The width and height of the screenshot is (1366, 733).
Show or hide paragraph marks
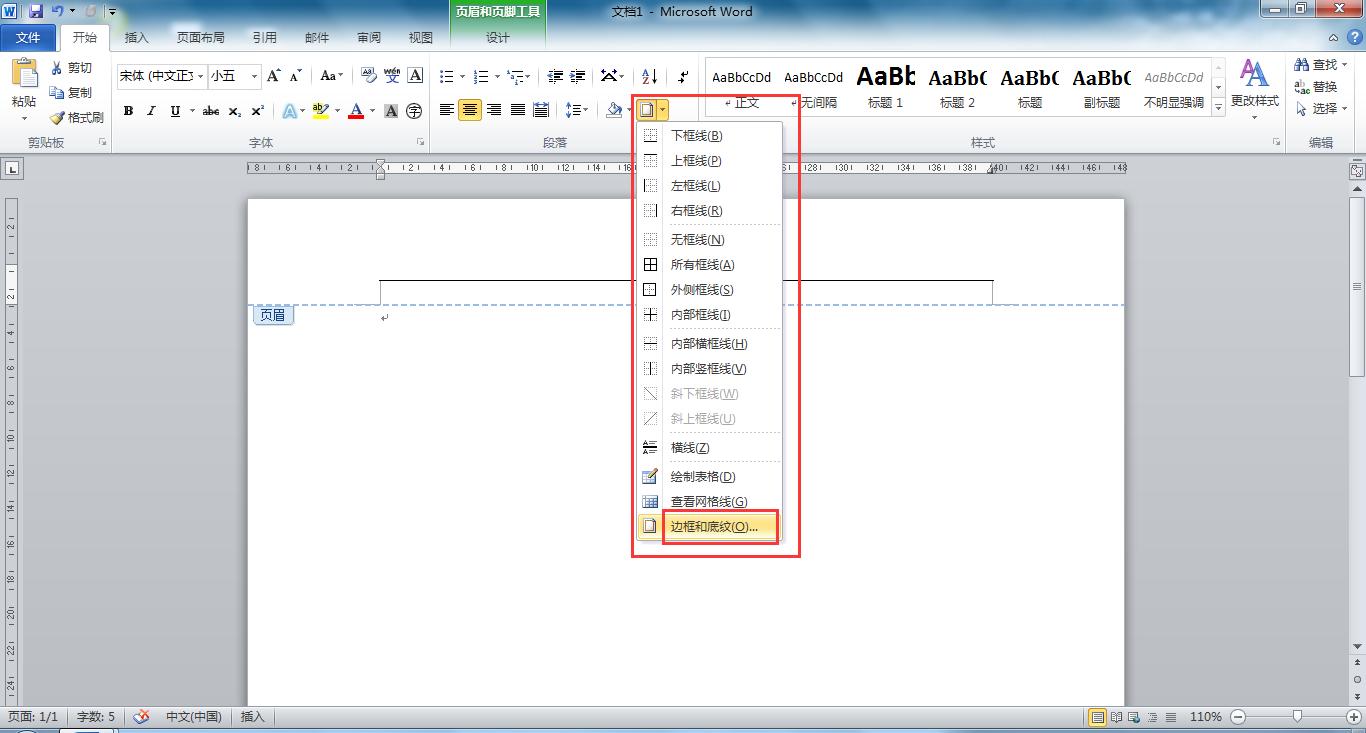click(683, 77)
